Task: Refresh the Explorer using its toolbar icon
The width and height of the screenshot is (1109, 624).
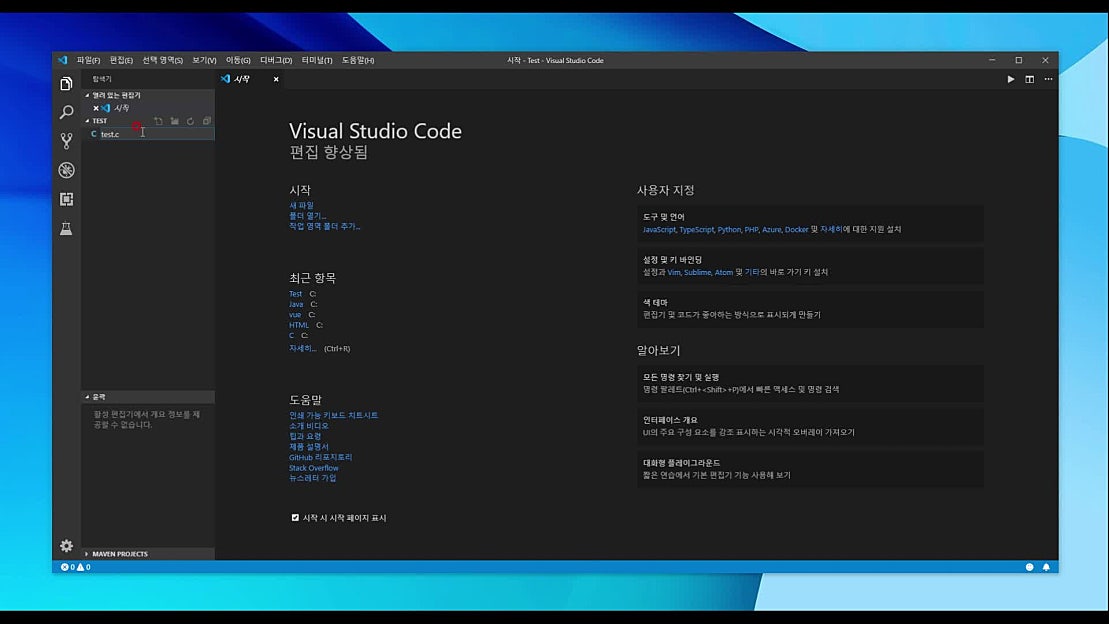Action: [x=190, y=120]
